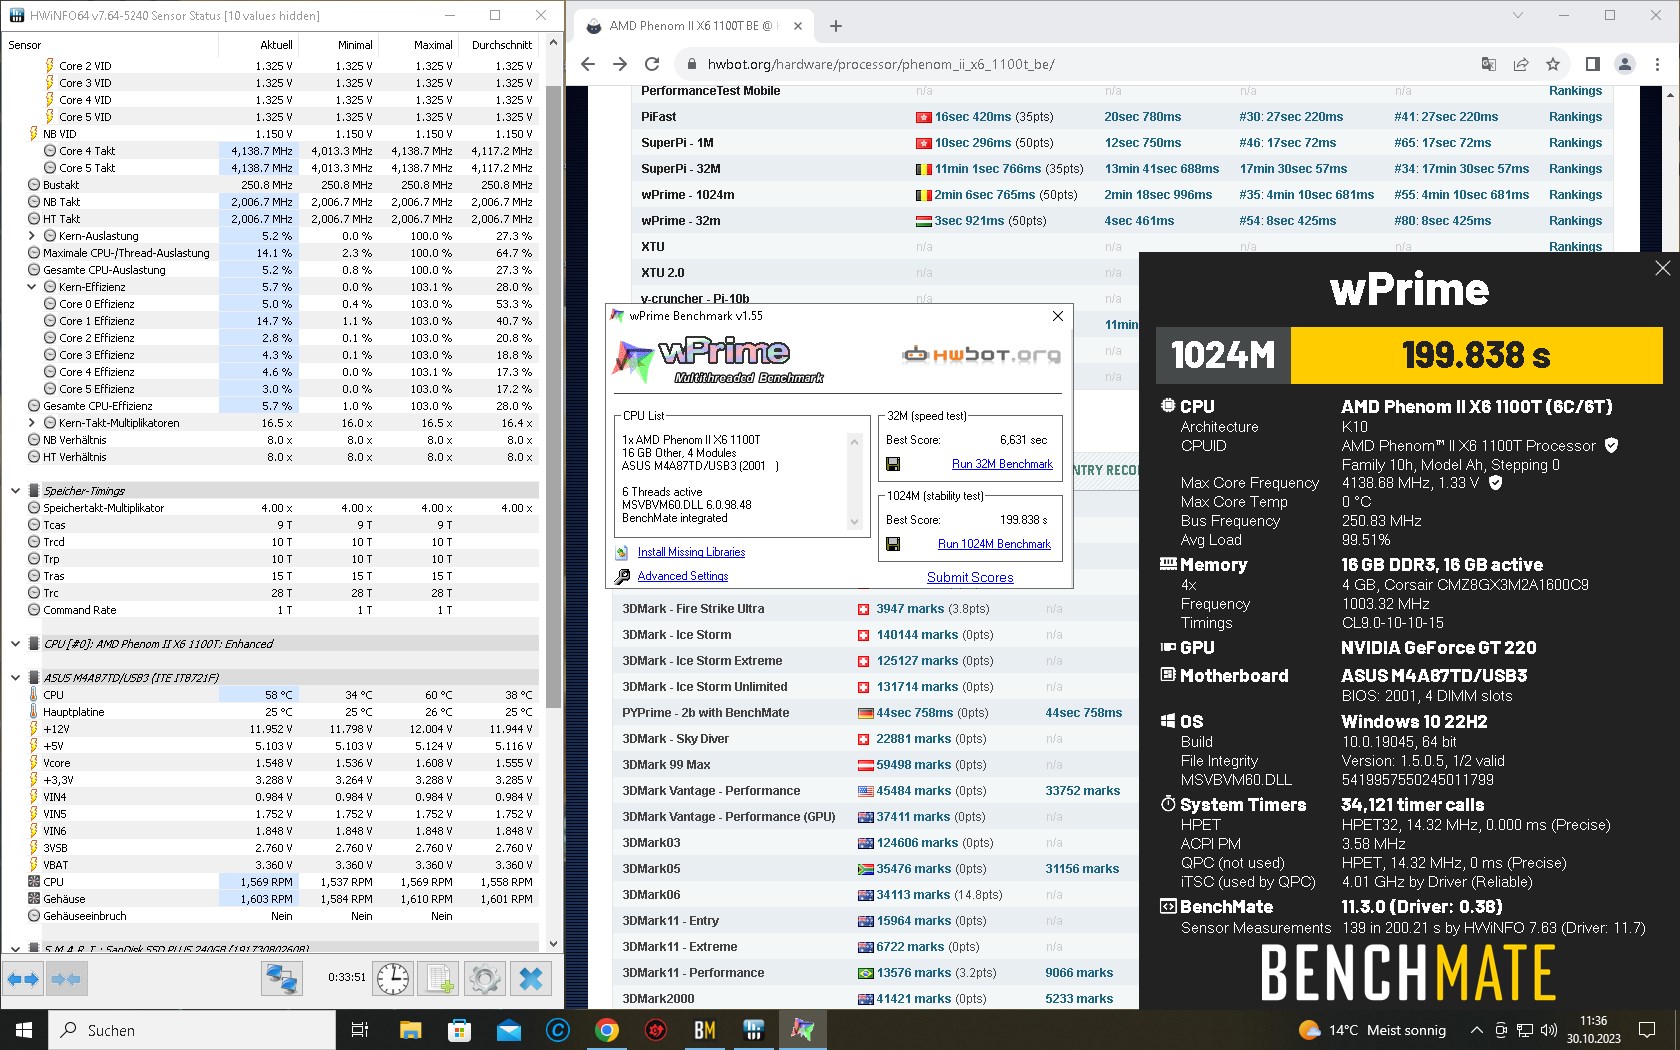Screen dimensions: 1680x1050
Task: Open new Chrome tab with plus
Action: coord(836,26)
